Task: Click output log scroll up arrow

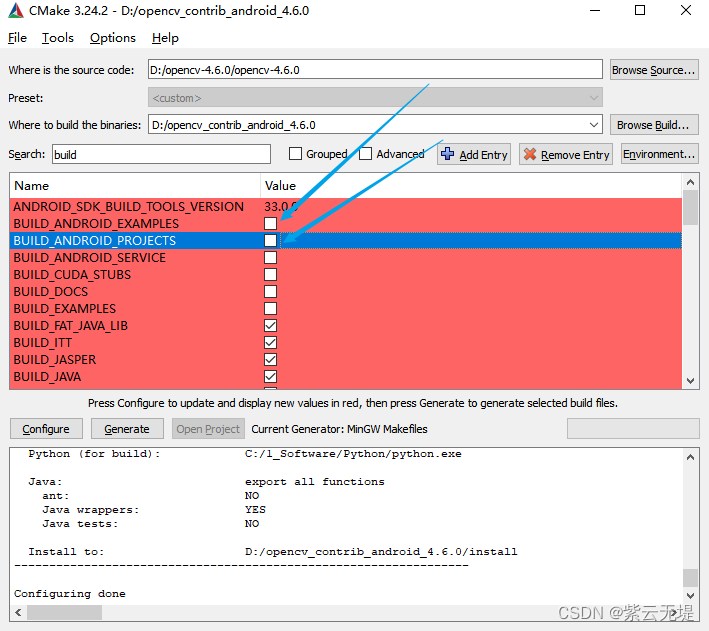Action: (690, 457)
